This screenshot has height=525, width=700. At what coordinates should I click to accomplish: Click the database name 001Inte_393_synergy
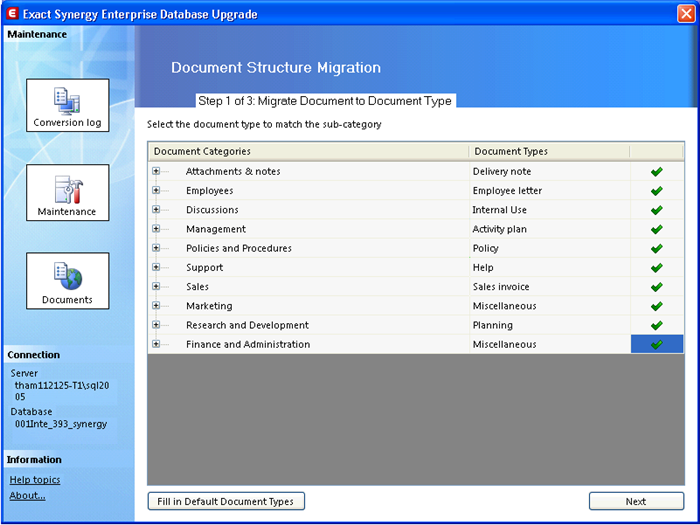coord(61,424)
